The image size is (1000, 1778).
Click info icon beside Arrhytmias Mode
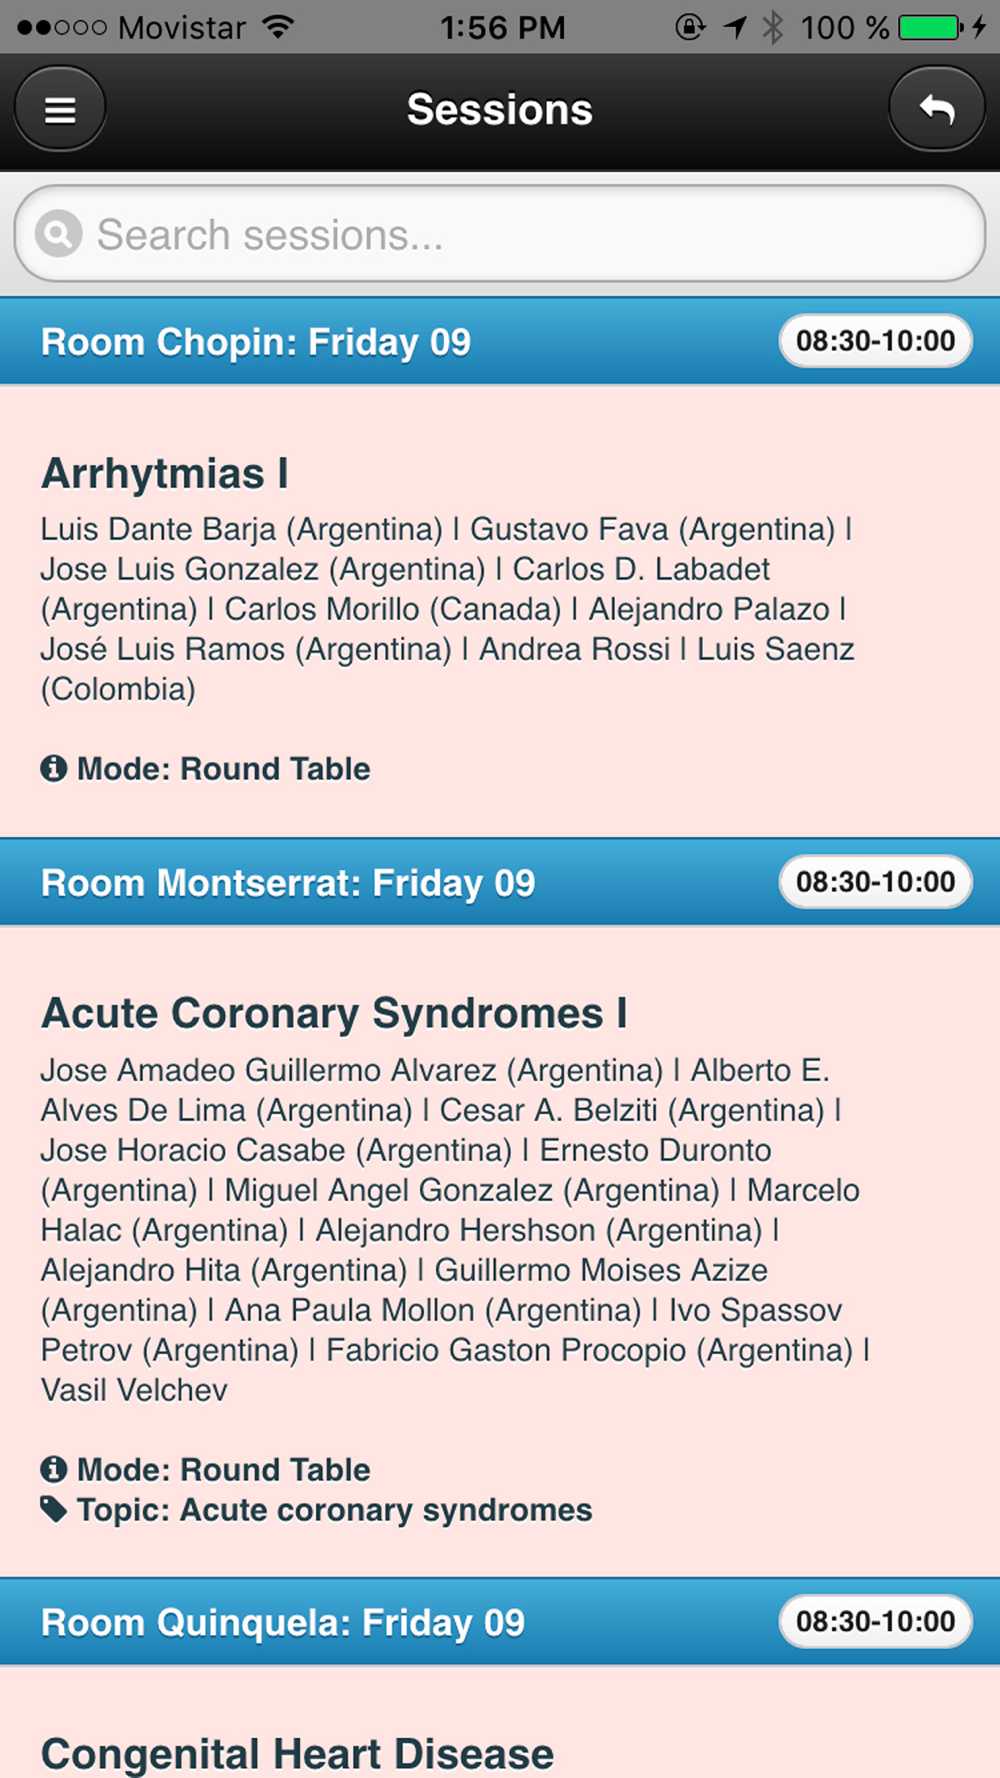pyautogui.click(x=53, y=768)
